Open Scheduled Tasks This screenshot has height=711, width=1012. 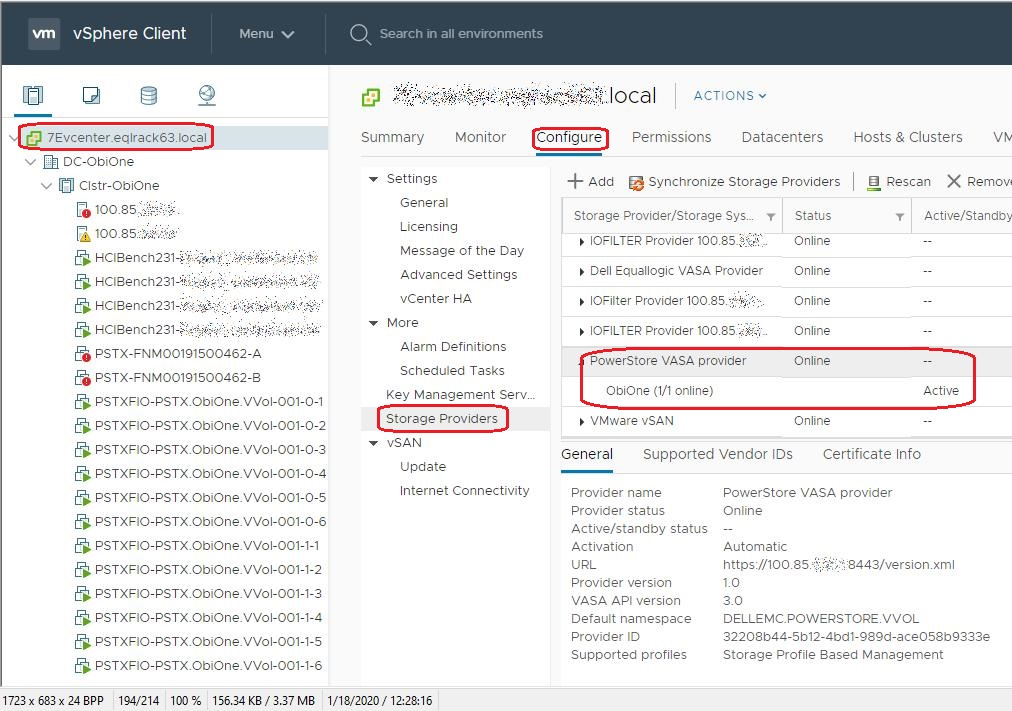[452, 370]
